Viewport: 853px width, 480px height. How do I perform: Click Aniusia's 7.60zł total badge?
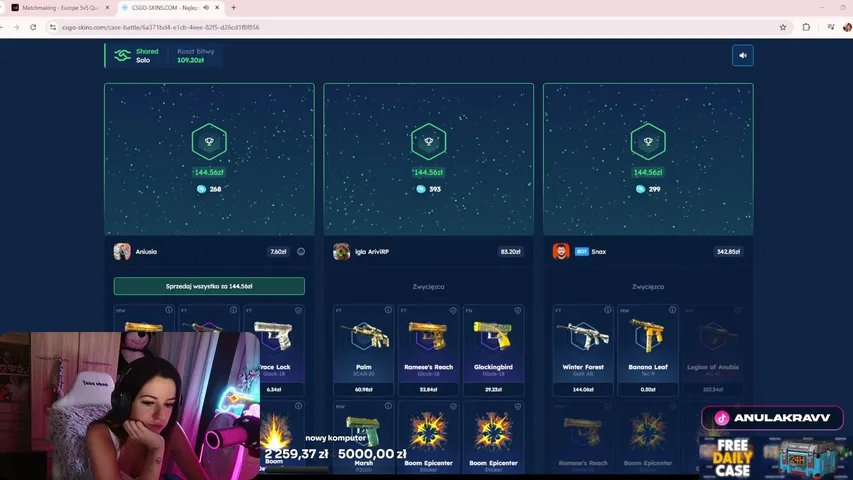(x=278, y=251)
